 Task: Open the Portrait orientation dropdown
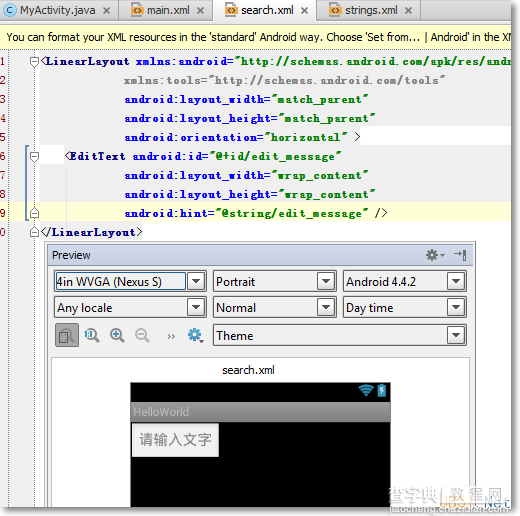click(274, 282)
